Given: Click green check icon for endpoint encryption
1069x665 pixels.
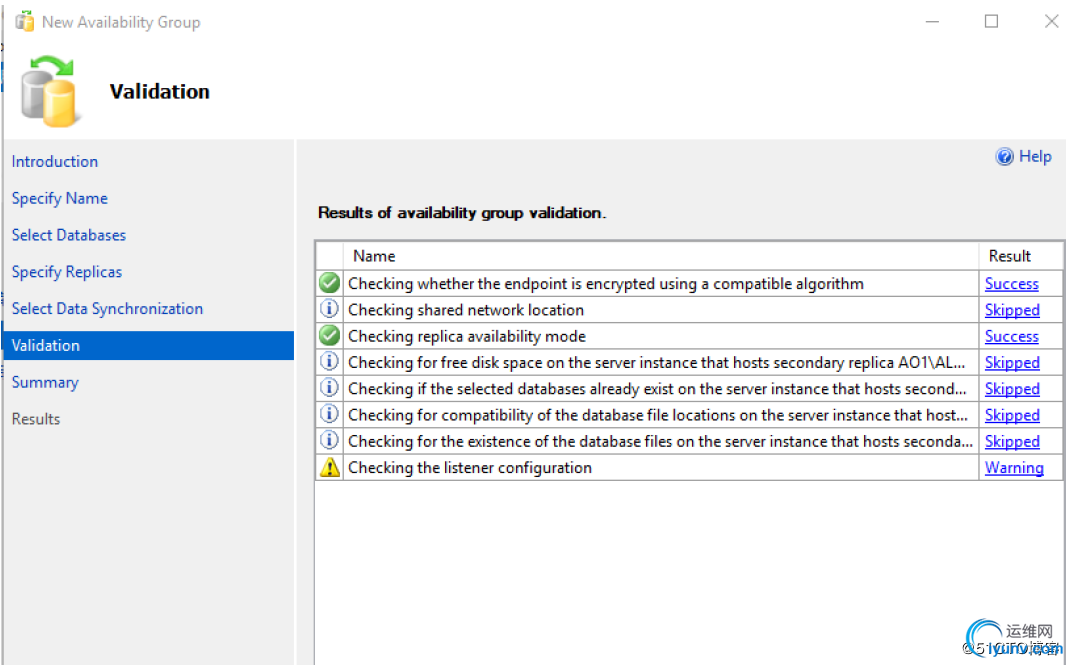Looking at the screenshot, I should click(329, 284).
